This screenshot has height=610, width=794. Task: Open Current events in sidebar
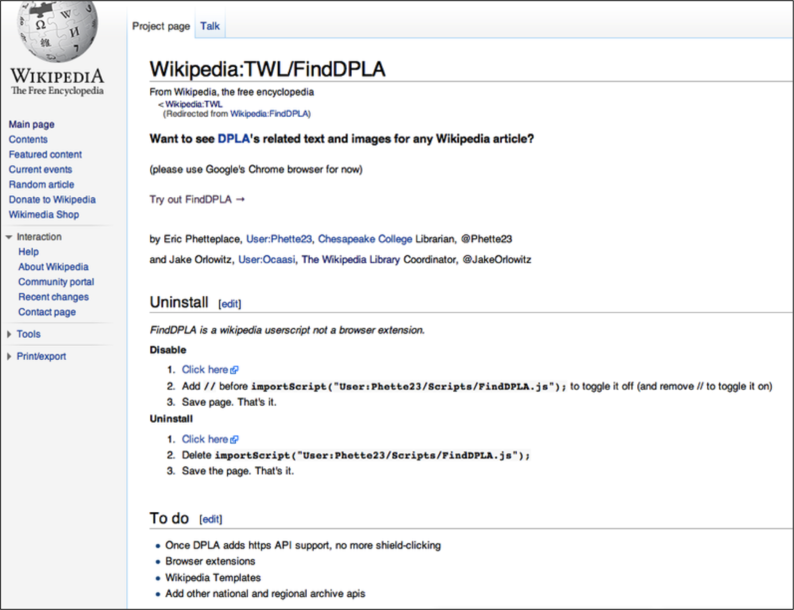[40, 170]
